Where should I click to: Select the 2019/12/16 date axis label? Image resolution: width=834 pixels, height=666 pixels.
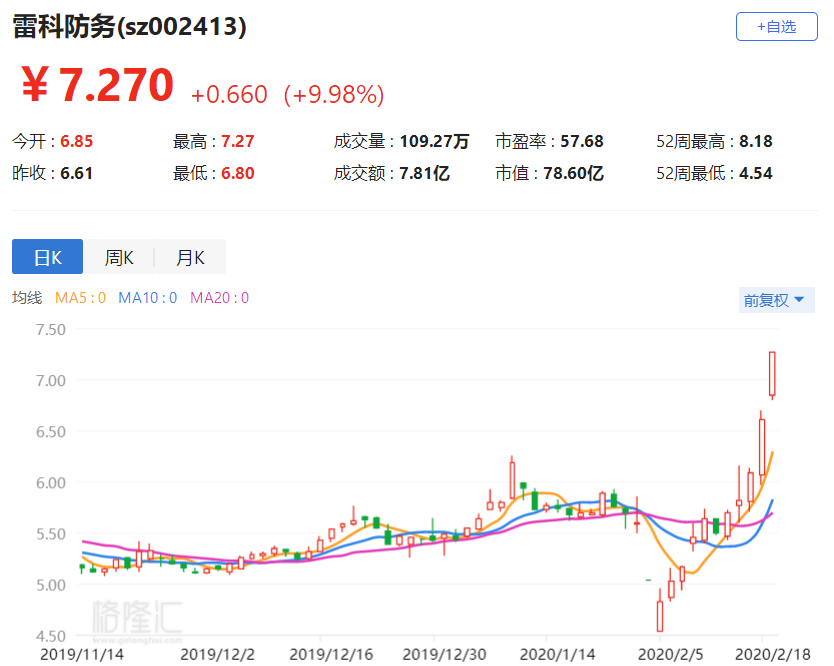click(331, 654)
